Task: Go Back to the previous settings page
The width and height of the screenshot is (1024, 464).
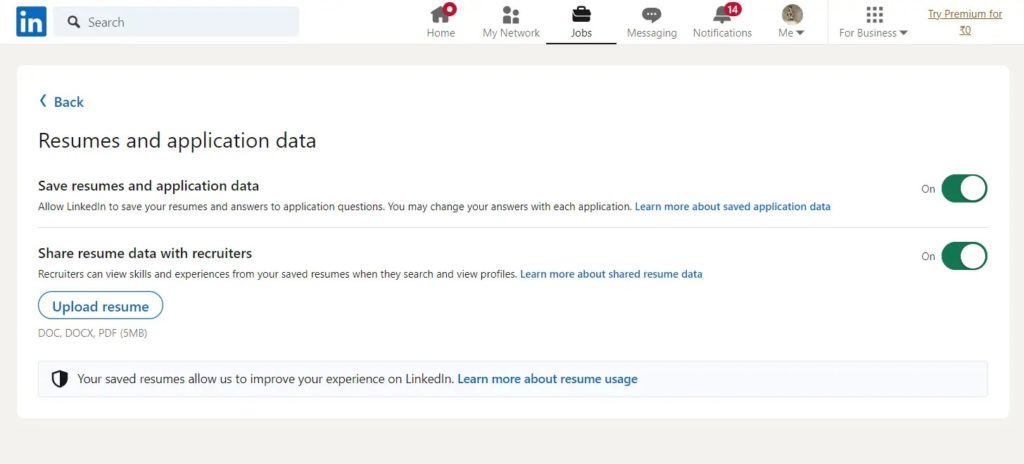Action: (61, 102)
